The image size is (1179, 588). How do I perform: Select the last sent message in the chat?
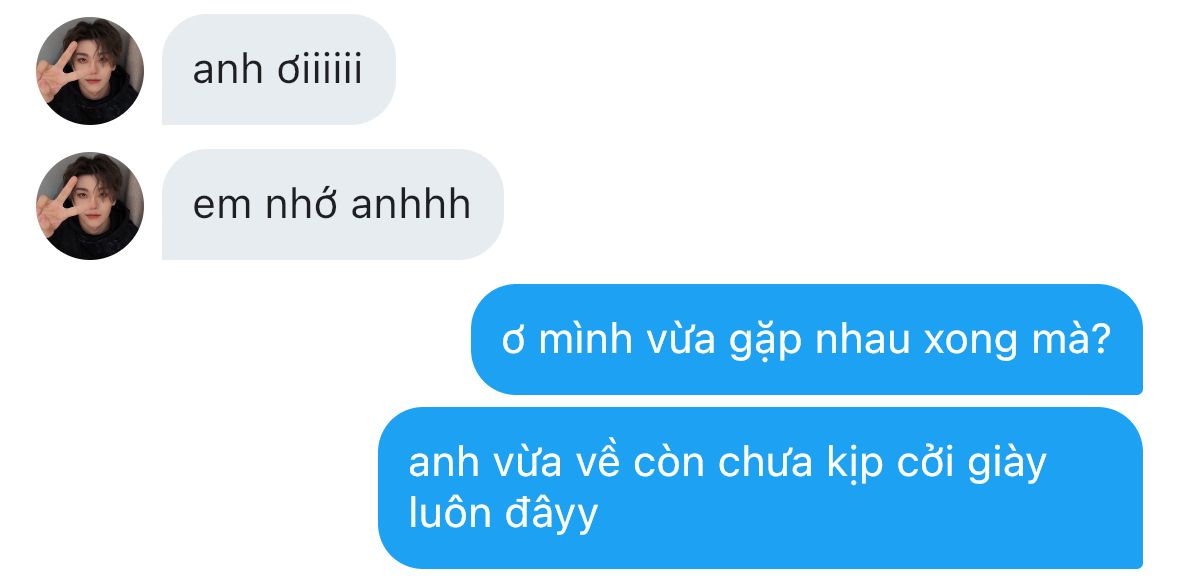760,488
